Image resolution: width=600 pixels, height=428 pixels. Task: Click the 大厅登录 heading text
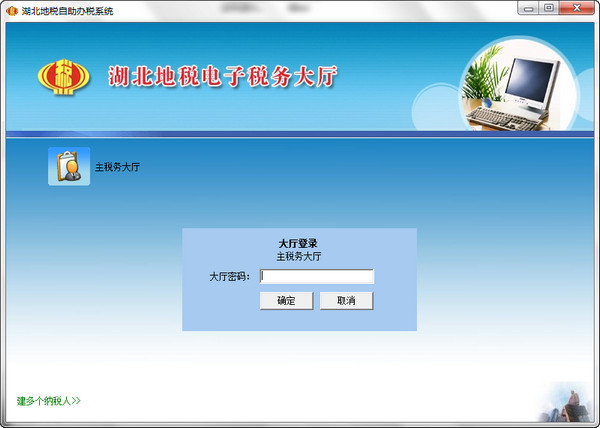(298, 243)
